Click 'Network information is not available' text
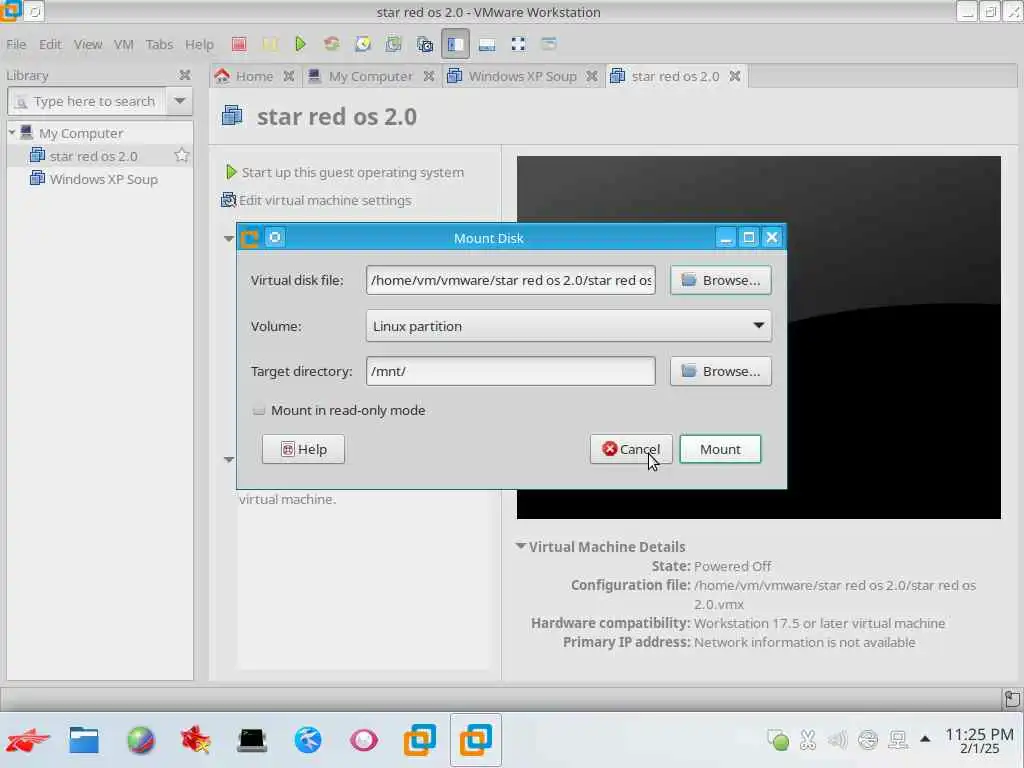The width and height of the screenshot is (1024, 768). tap(805, 642)
